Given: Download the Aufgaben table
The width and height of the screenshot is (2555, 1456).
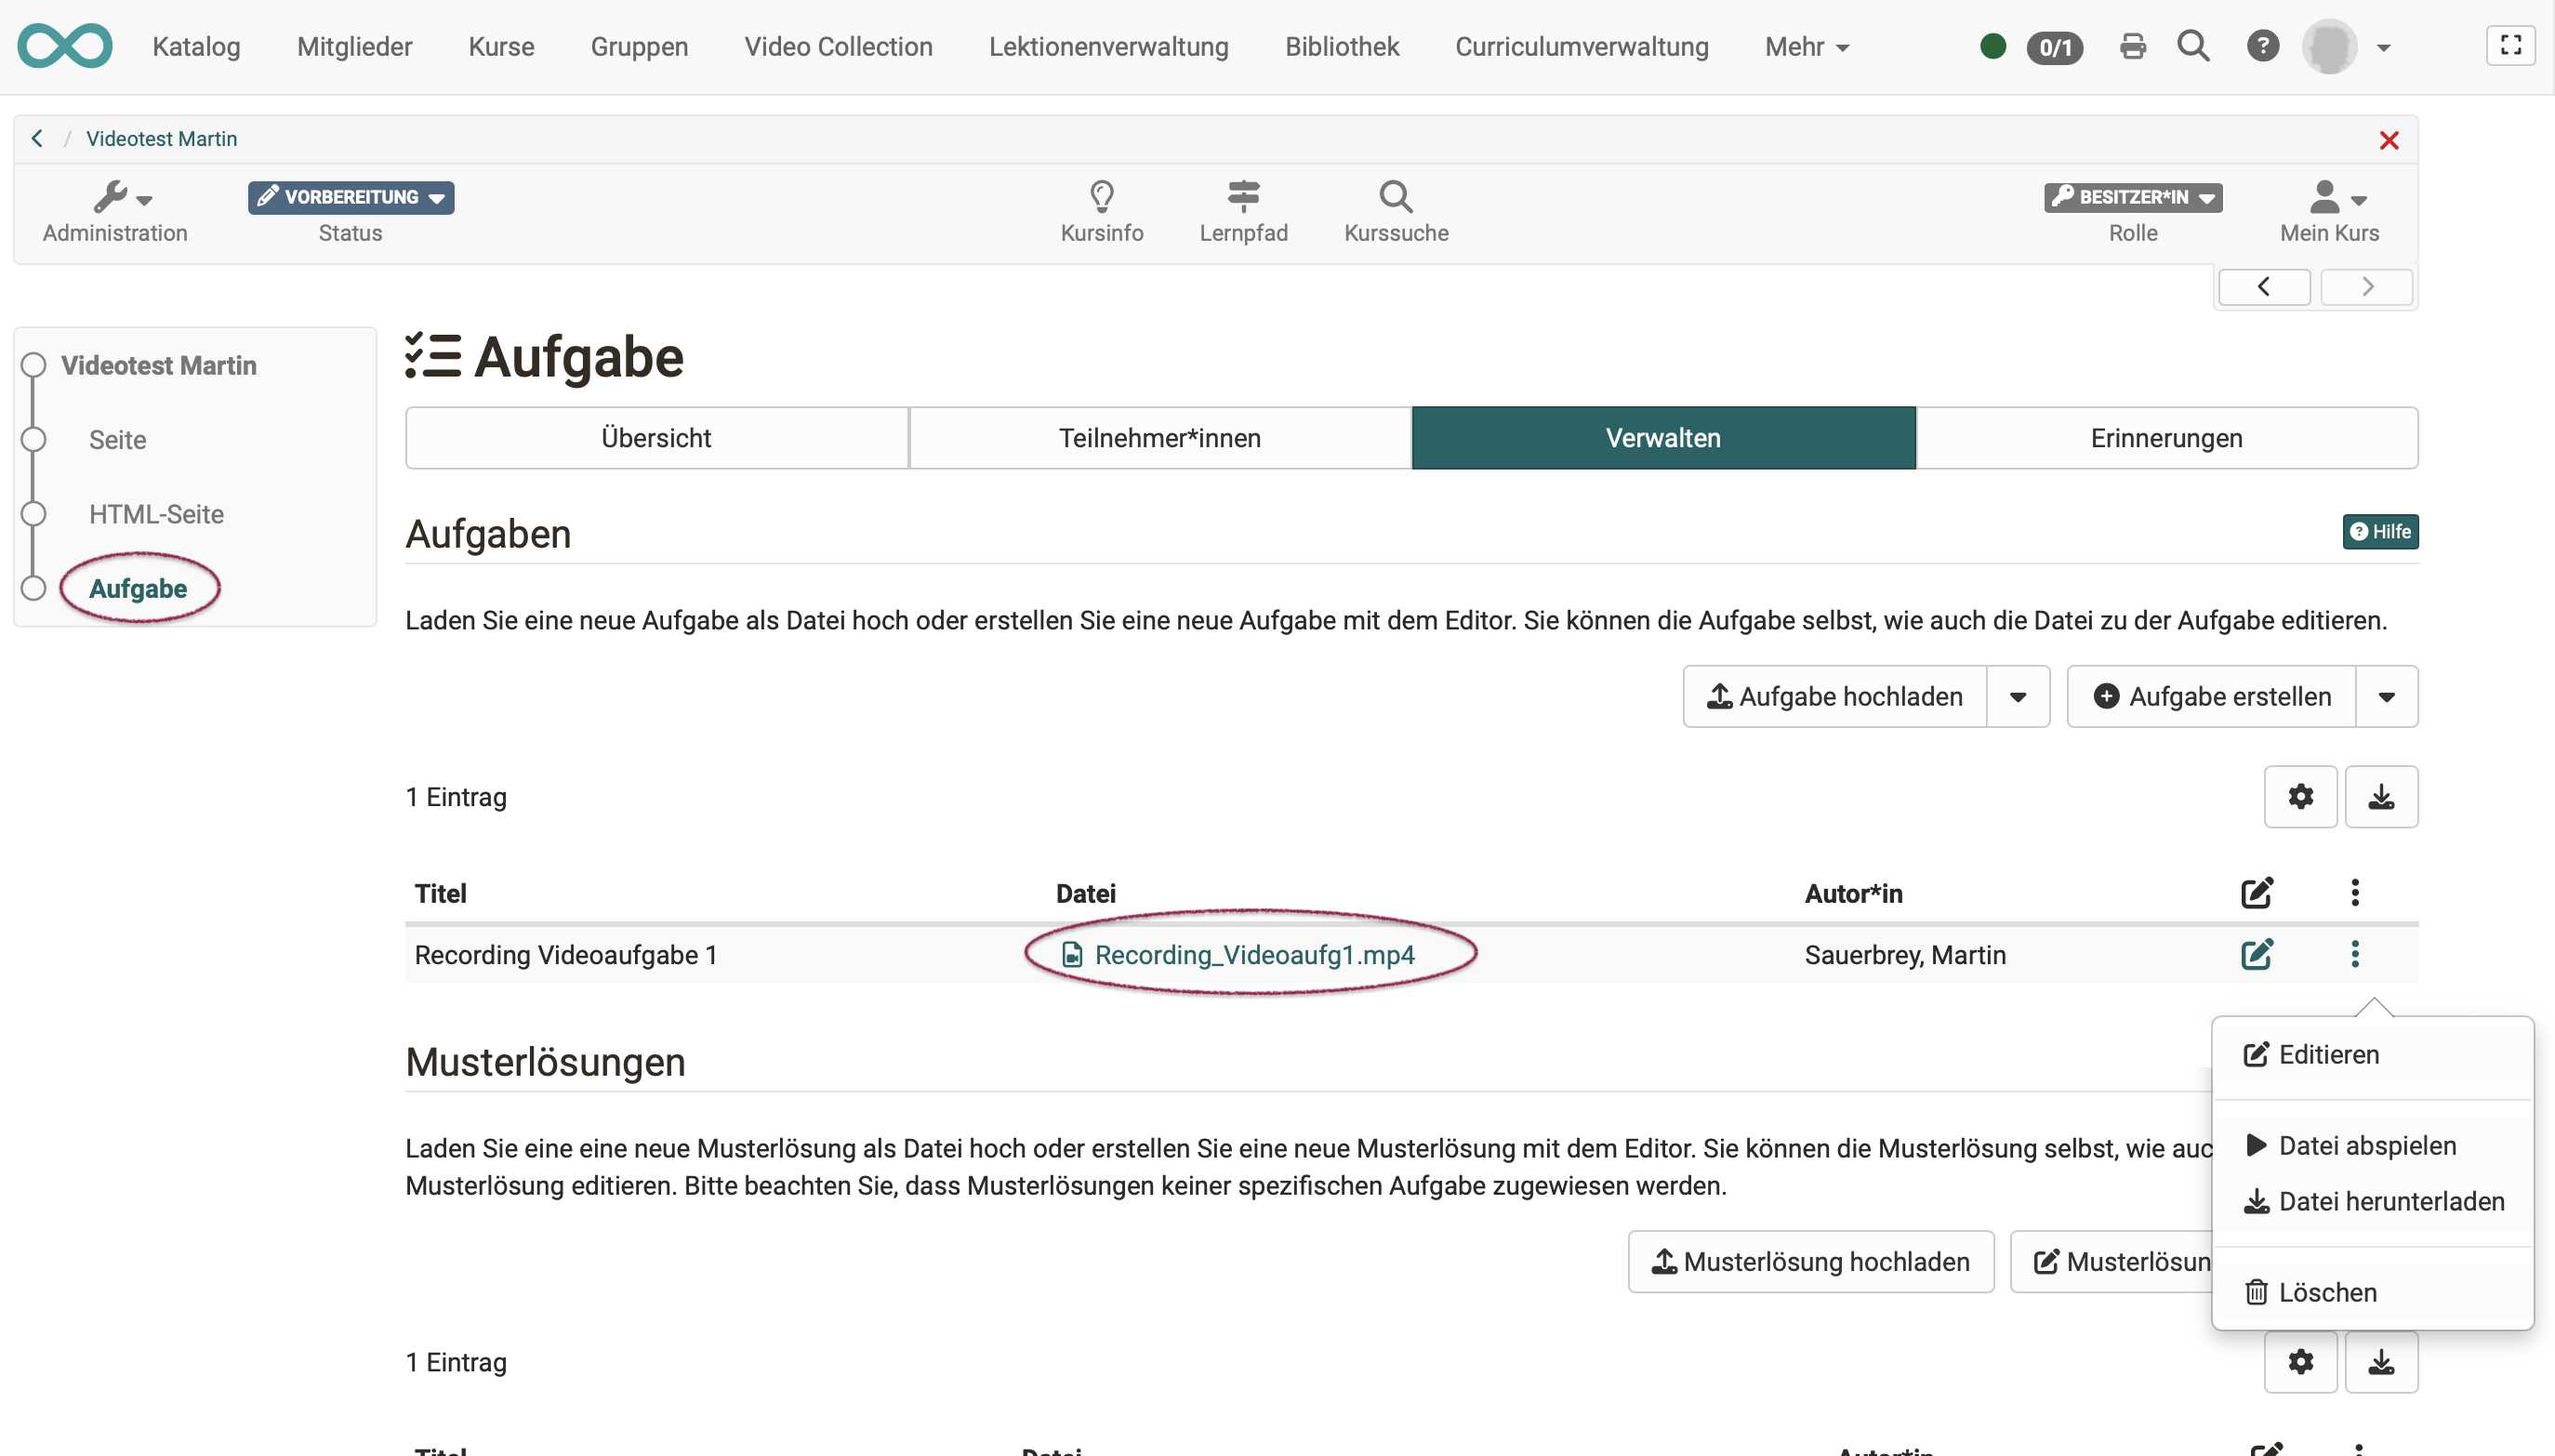Looking at the screenshot, I should (x=2382, y=796).
